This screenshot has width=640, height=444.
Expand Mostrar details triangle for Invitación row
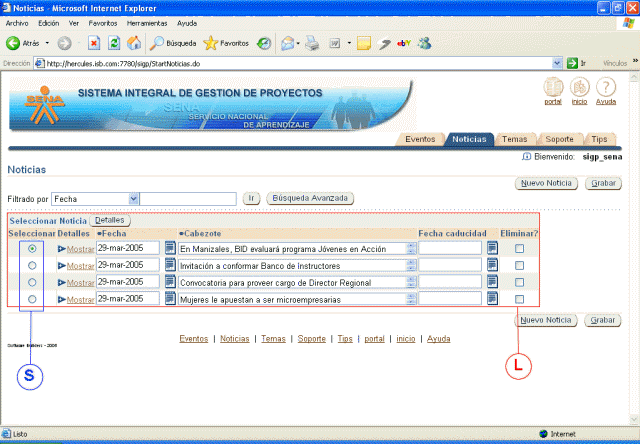62,265
